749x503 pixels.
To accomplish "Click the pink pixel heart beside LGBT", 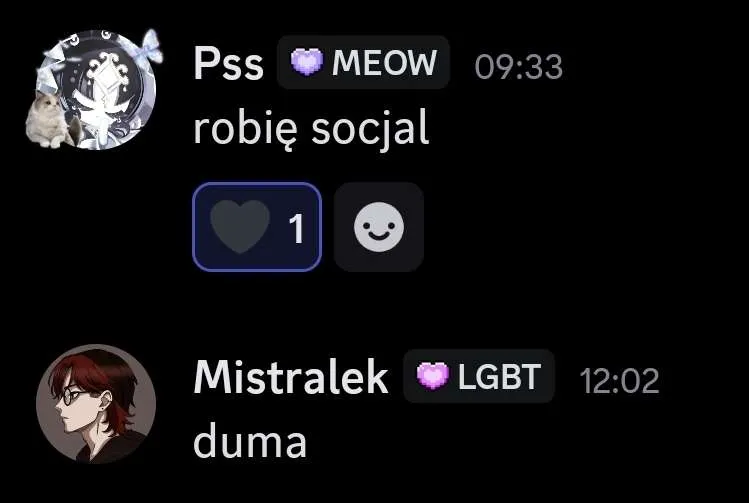I will [433, 375].
